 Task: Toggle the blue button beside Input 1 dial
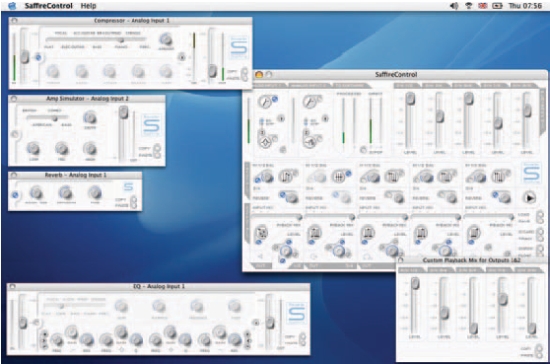[x=275, y=99]
